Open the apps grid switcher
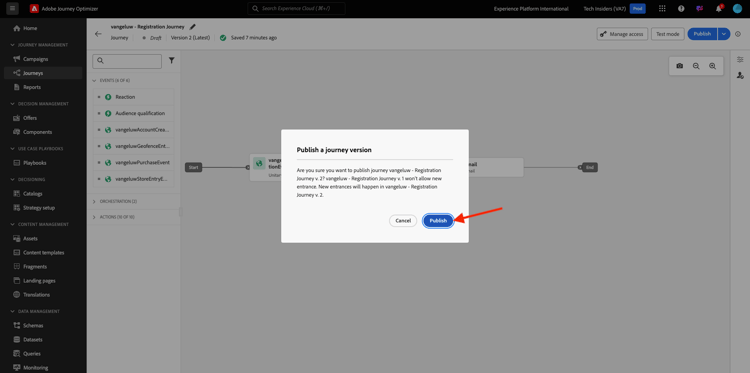 point(662,9)
